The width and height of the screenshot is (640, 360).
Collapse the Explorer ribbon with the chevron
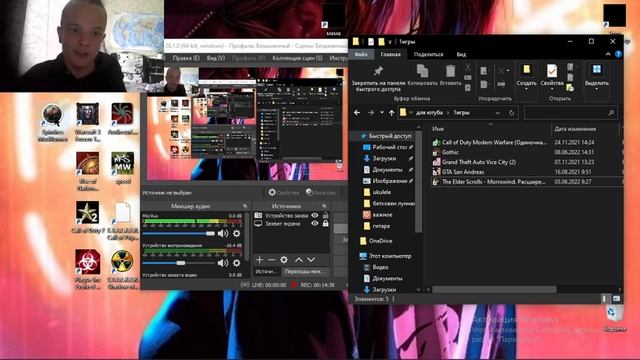click(608, 54)
